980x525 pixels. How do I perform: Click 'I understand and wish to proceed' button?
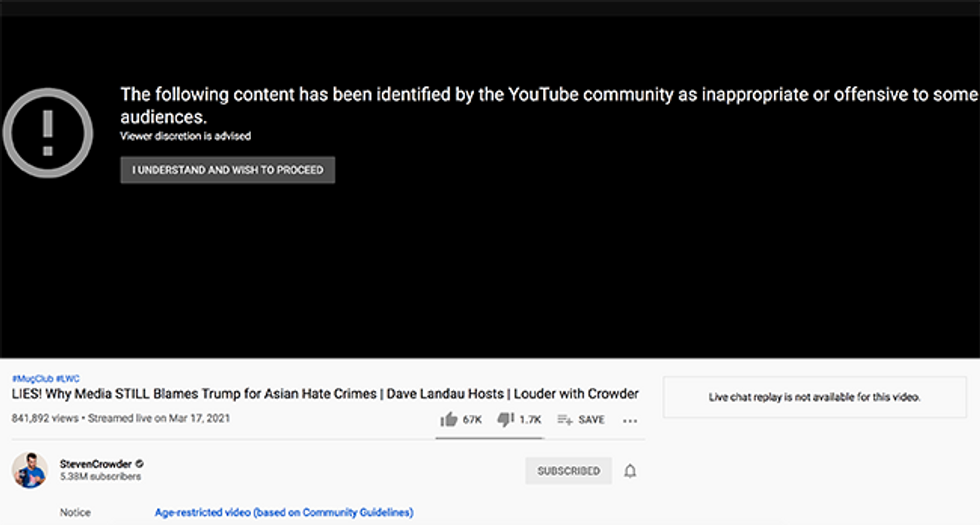point(228,170)
